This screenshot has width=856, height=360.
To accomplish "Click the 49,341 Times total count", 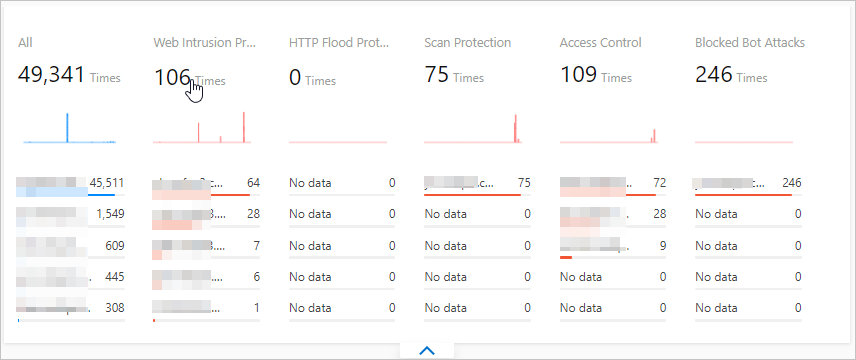I will (69, 75).
